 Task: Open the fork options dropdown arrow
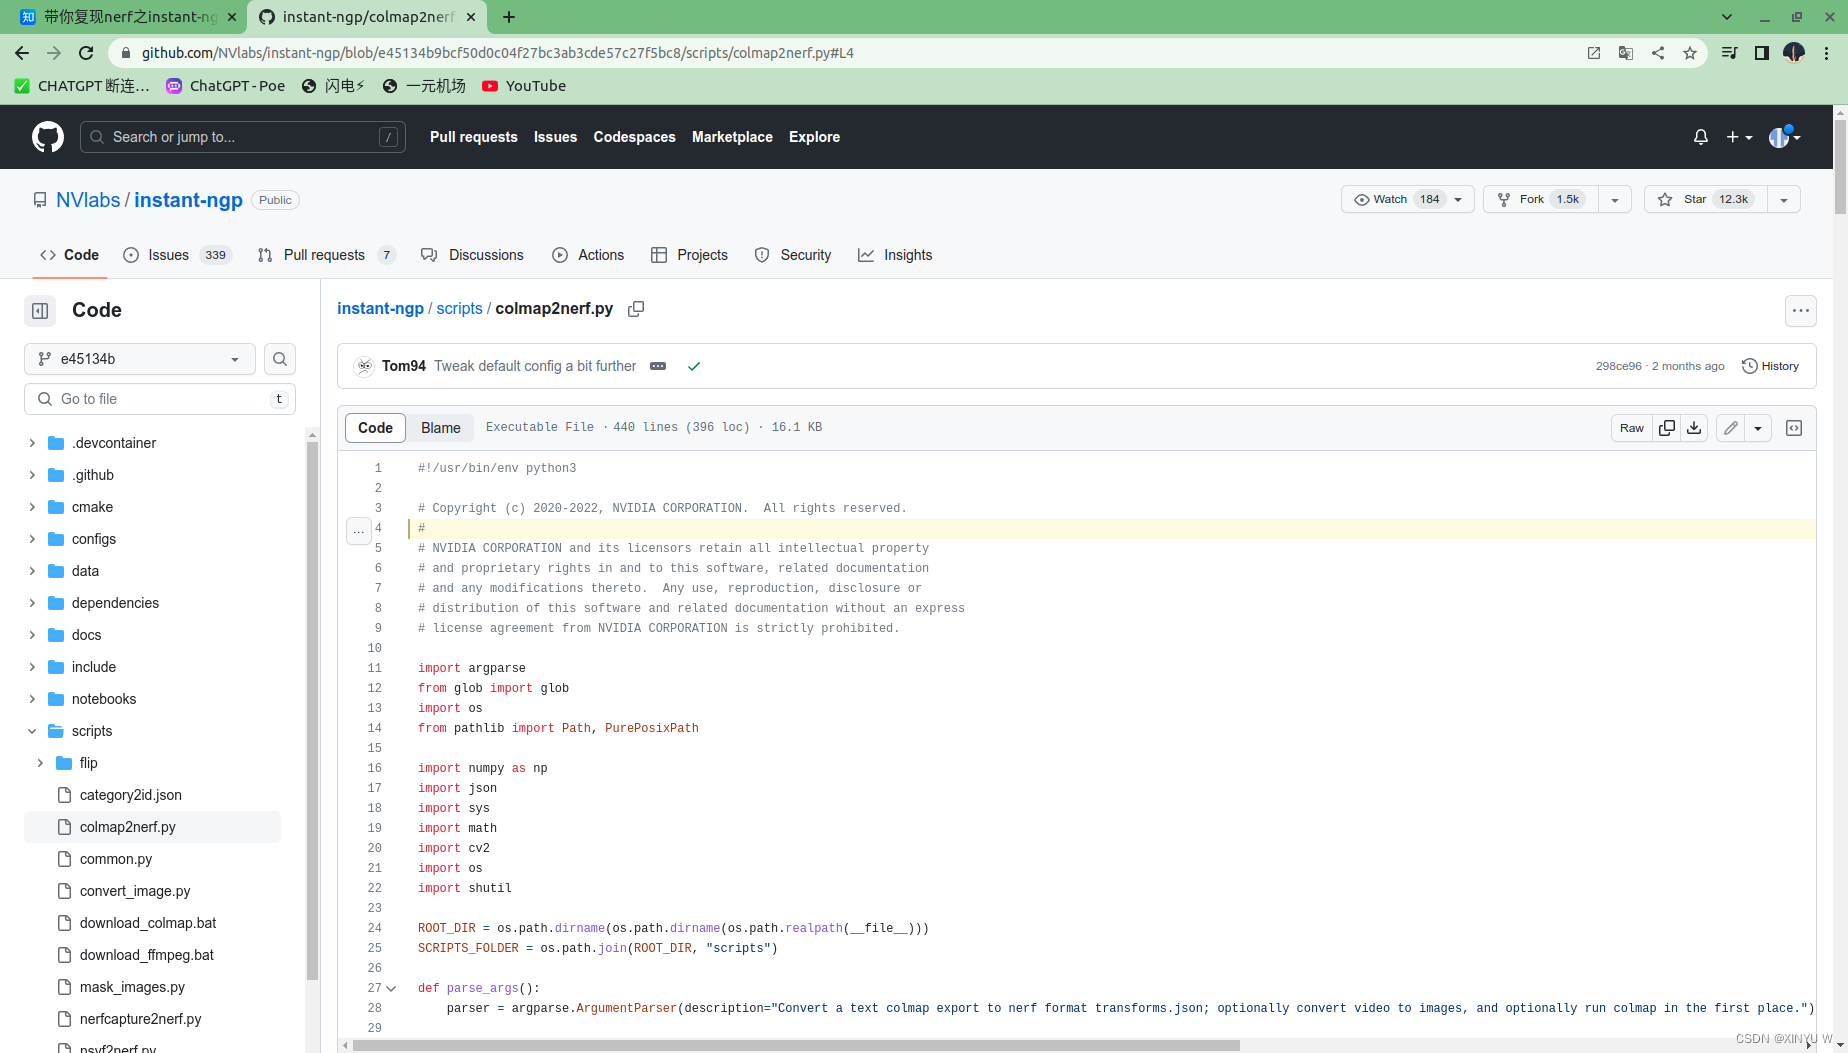point(1615,199)
